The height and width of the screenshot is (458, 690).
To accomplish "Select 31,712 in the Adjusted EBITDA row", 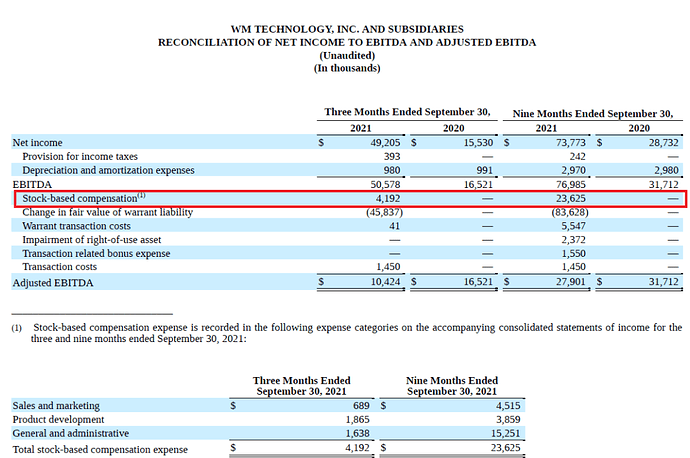I will [x=664, y=282].
